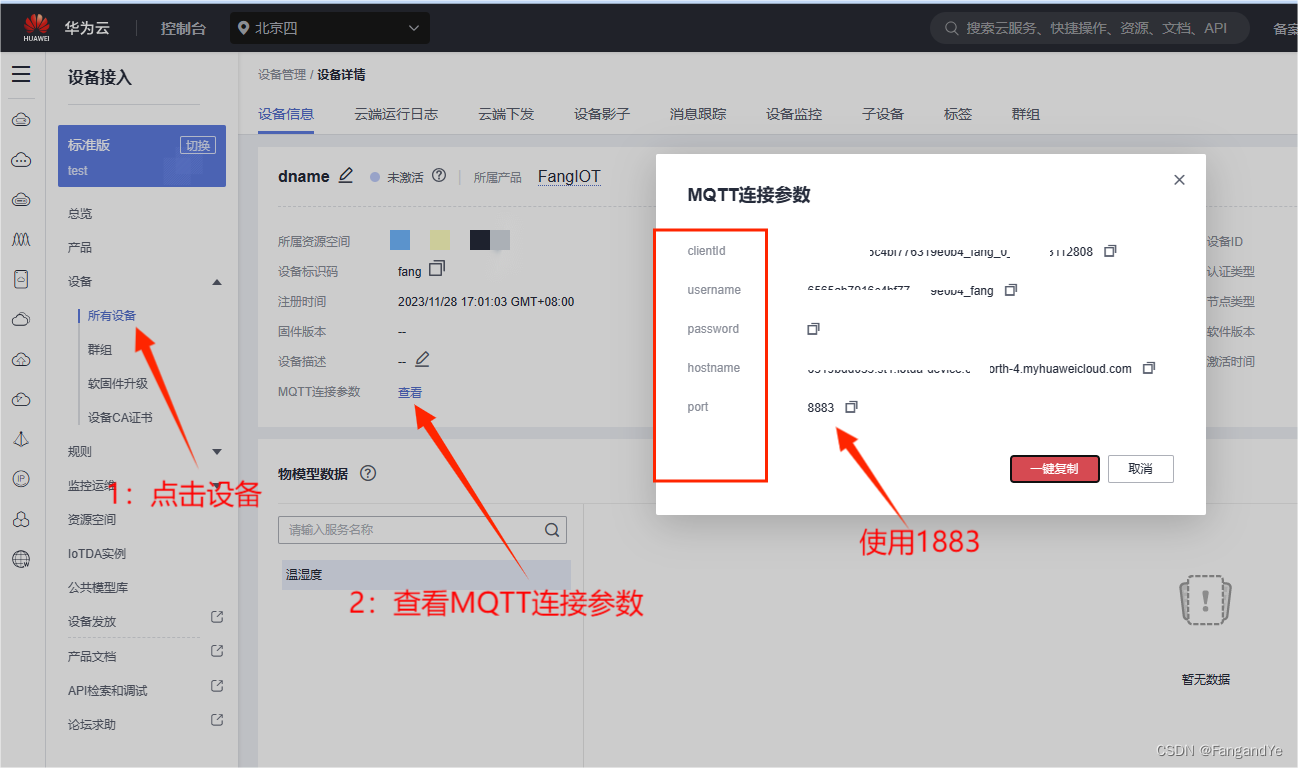Click the cloud with upload arrow icon

coord(21,360)
